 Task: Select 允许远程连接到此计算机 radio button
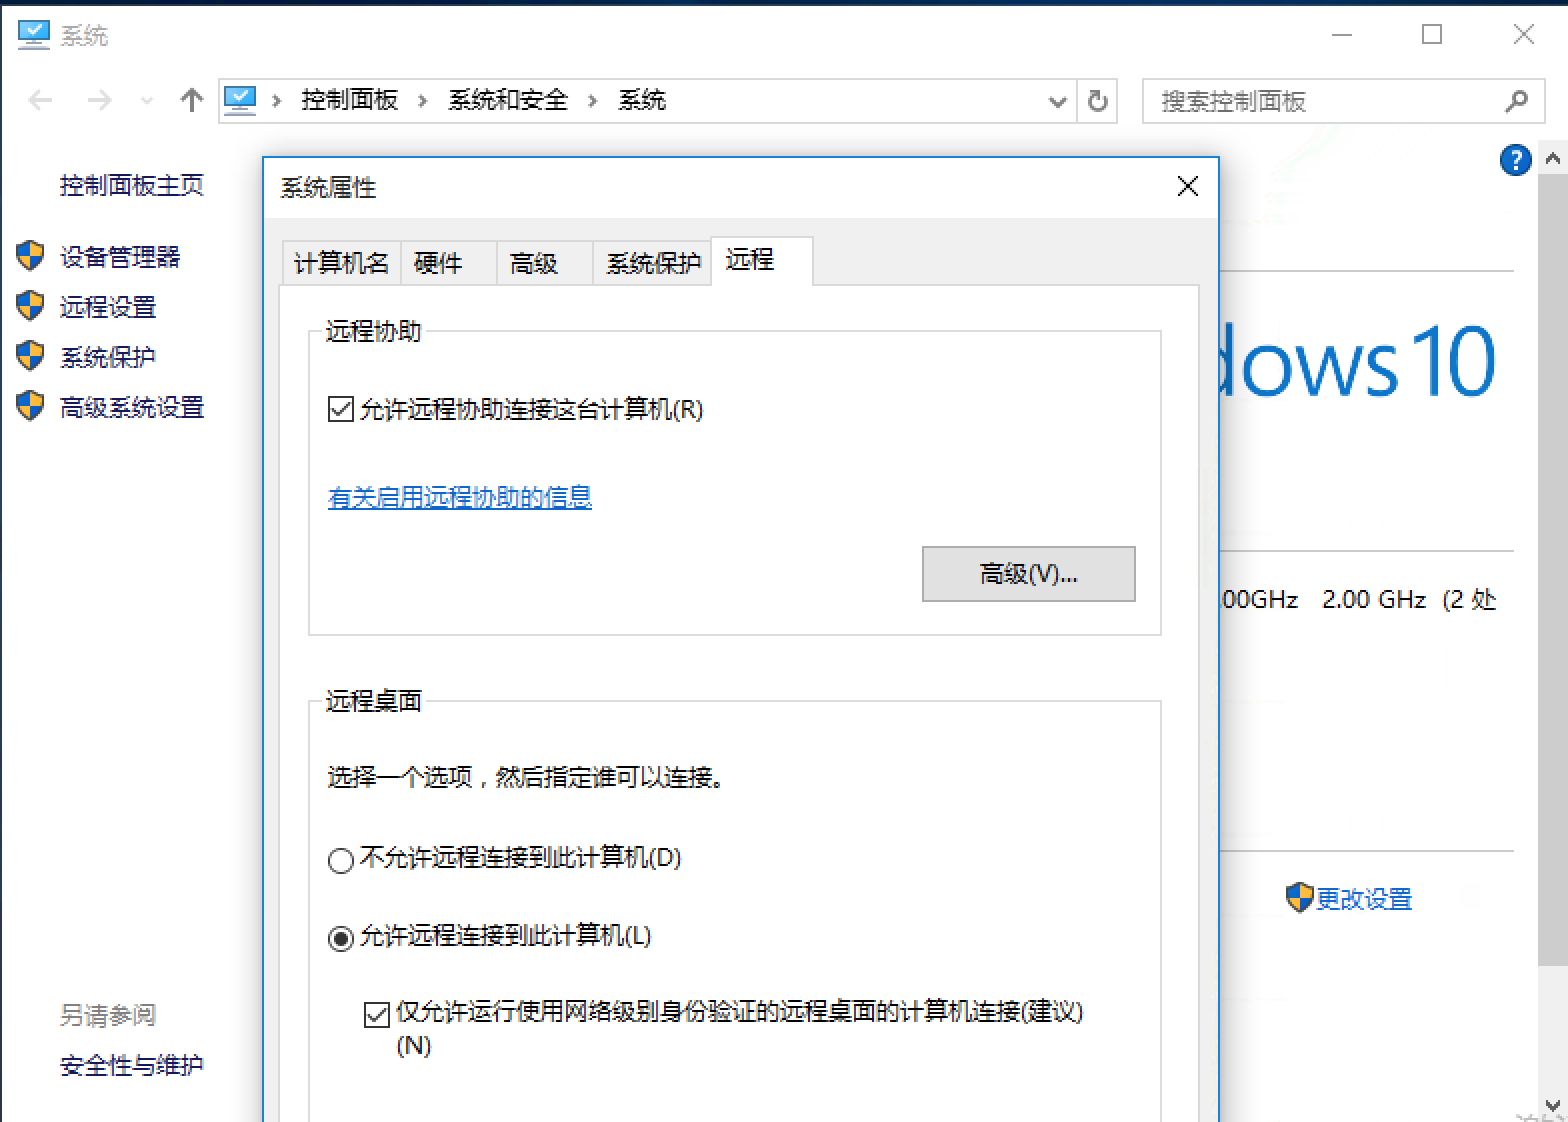click(341, 937)
